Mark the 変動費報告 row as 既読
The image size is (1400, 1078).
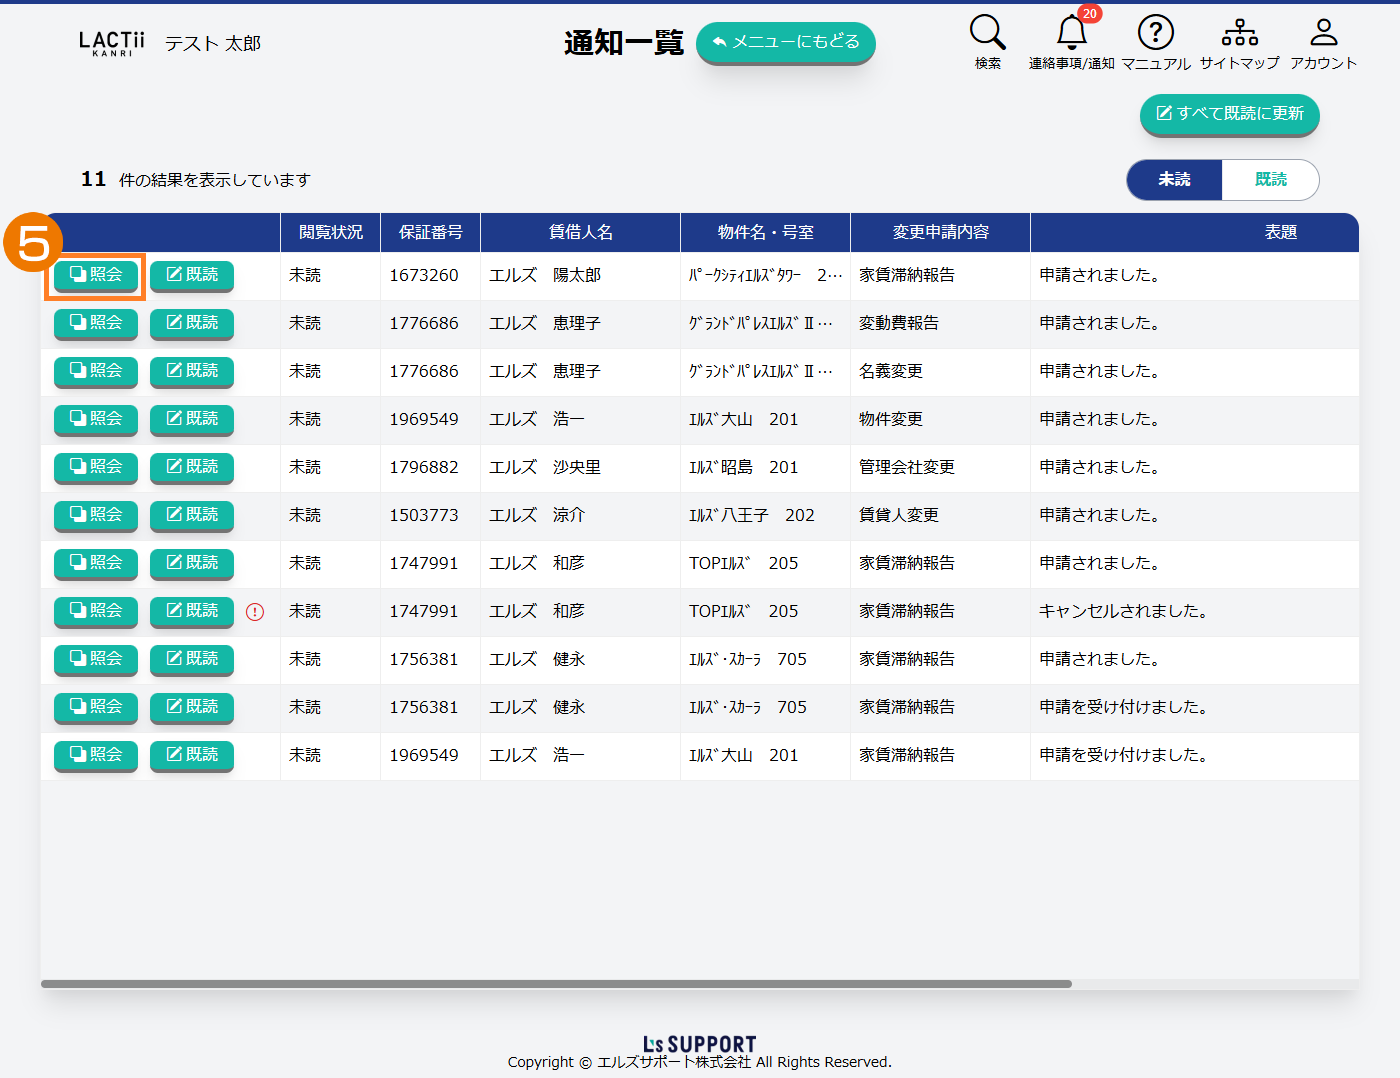click(x=192, y=323)
